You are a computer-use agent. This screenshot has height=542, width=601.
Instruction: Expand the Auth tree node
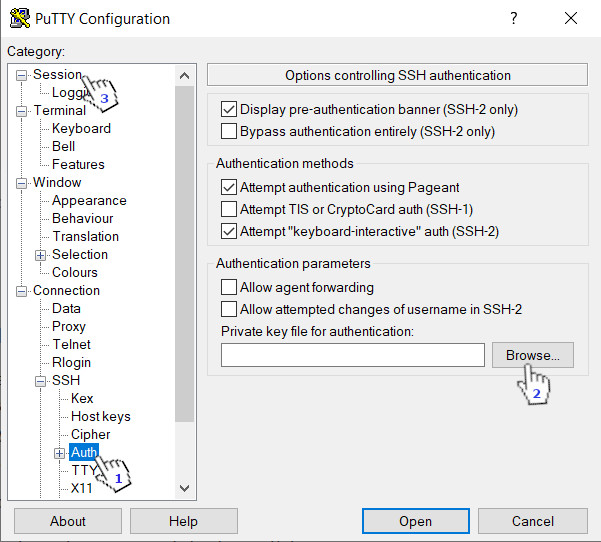pyautogui.click(x=59, y=453)
